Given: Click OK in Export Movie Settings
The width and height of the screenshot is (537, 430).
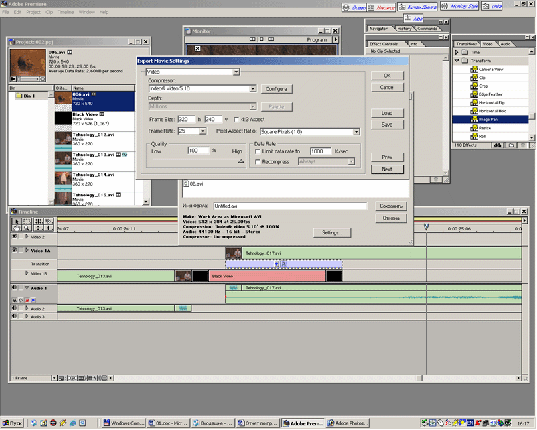Looking at the screenshot, I should (x=387, y=76).
